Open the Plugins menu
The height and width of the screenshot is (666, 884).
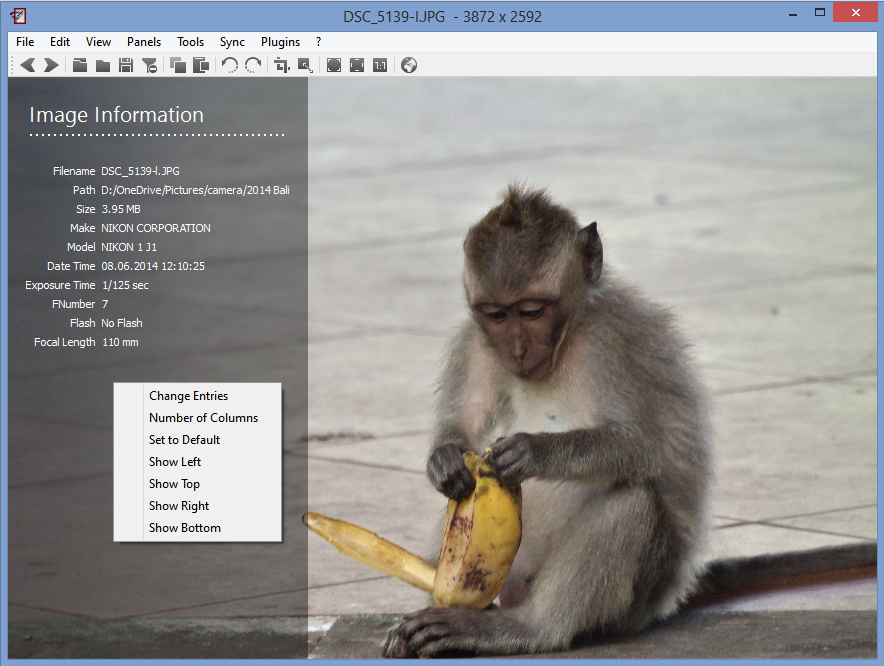(280, 42)
